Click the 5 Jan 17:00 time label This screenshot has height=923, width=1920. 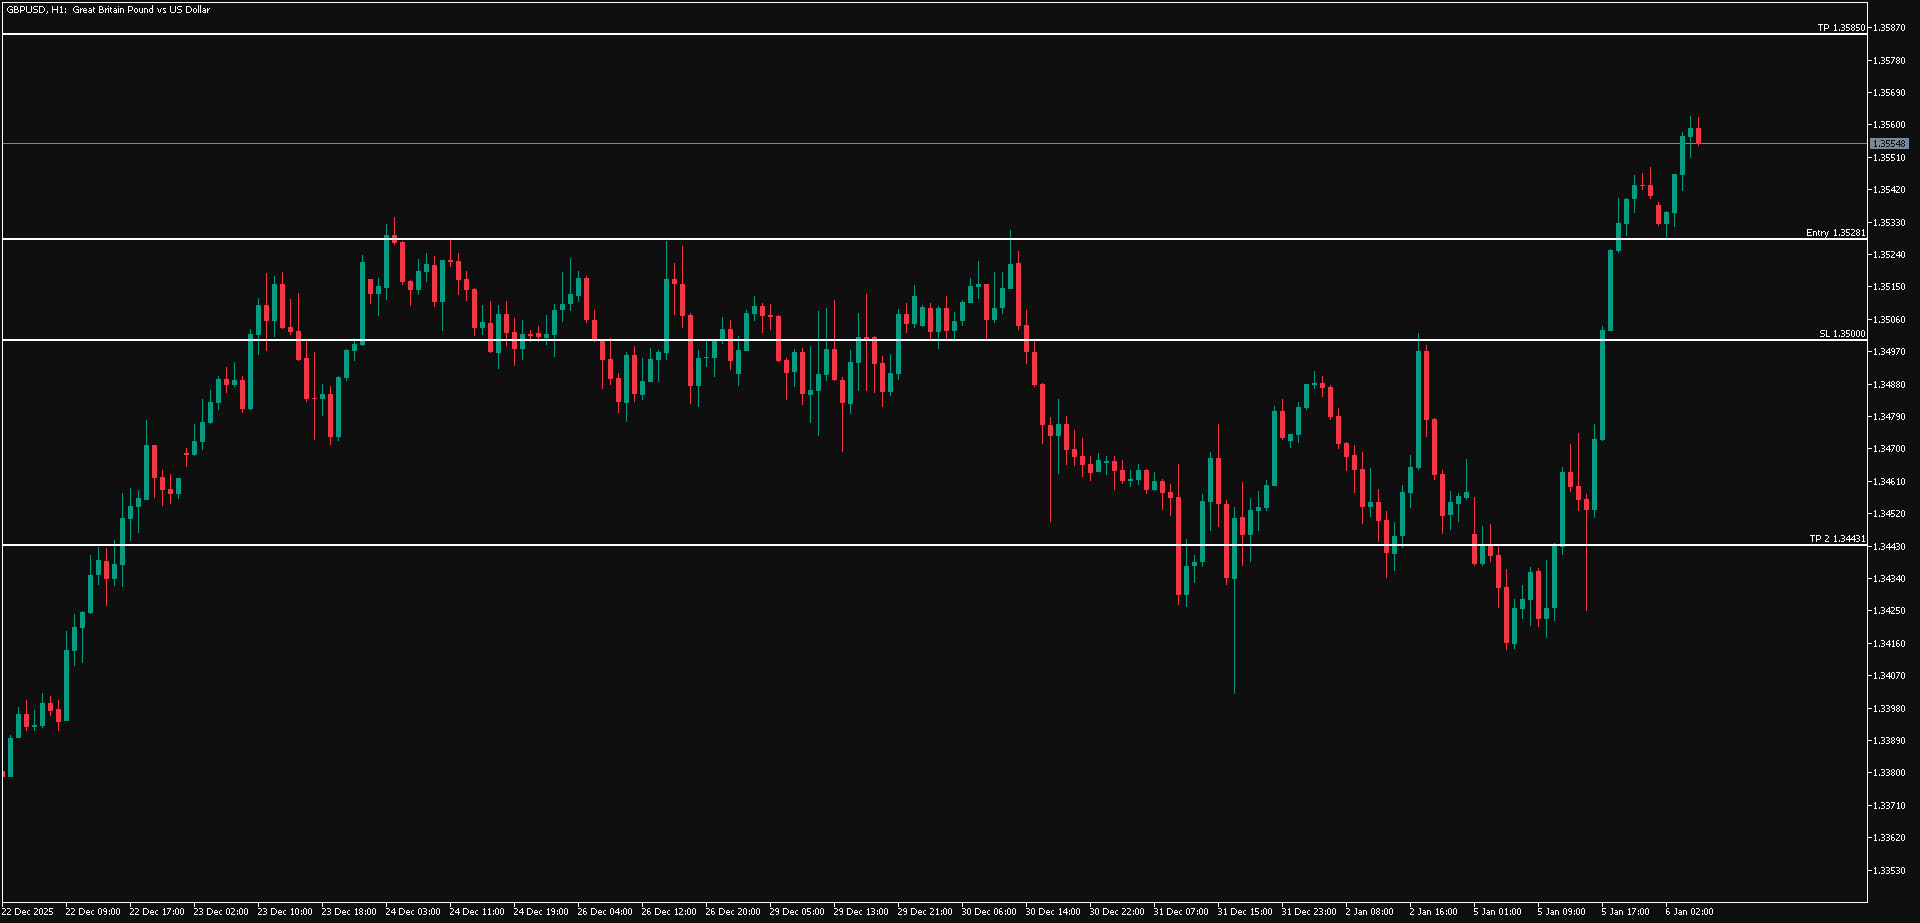click(1625, 912)
